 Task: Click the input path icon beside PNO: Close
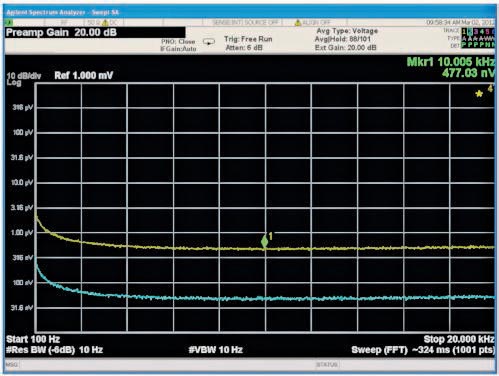(x=209, y=42)
